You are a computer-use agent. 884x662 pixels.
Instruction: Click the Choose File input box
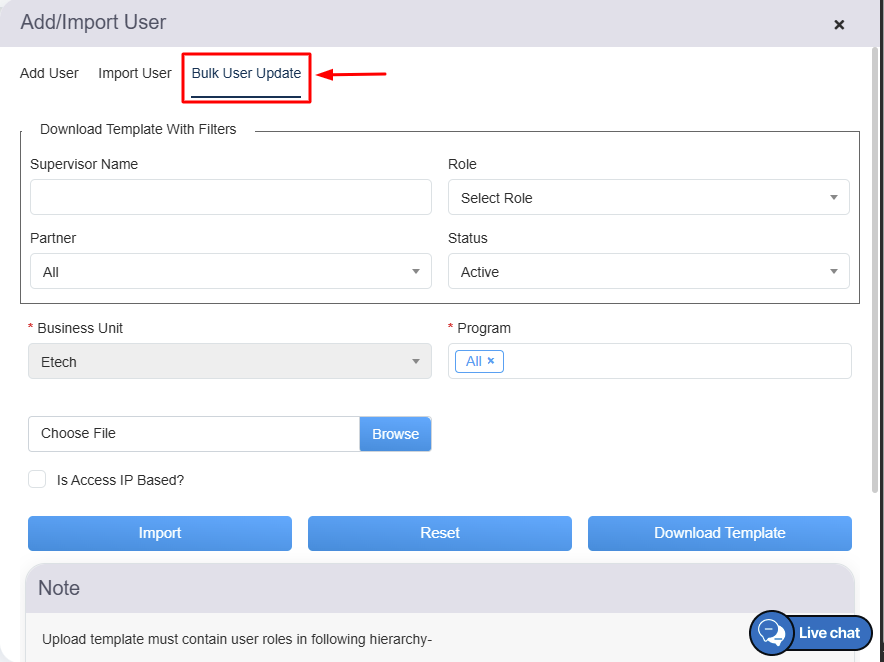(x=194, y=434)
